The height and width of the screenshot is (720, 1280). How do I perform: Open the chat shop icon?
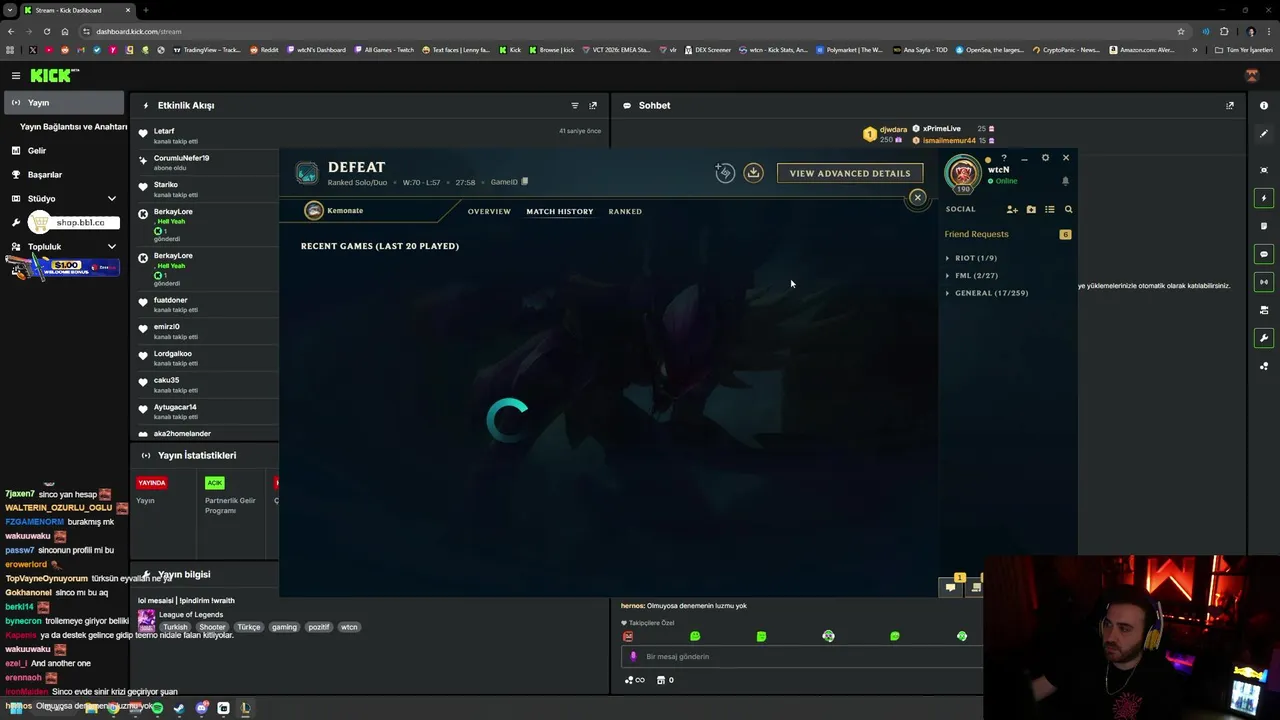[661, 680]
